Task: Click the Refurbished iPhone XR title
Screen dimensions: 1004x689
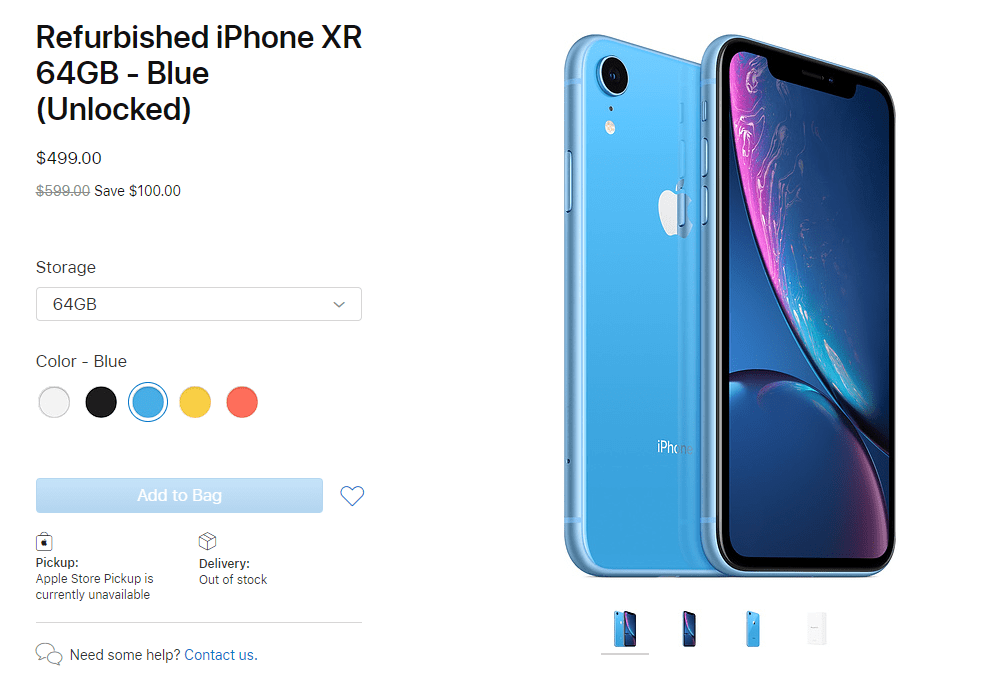Action: 198,73
